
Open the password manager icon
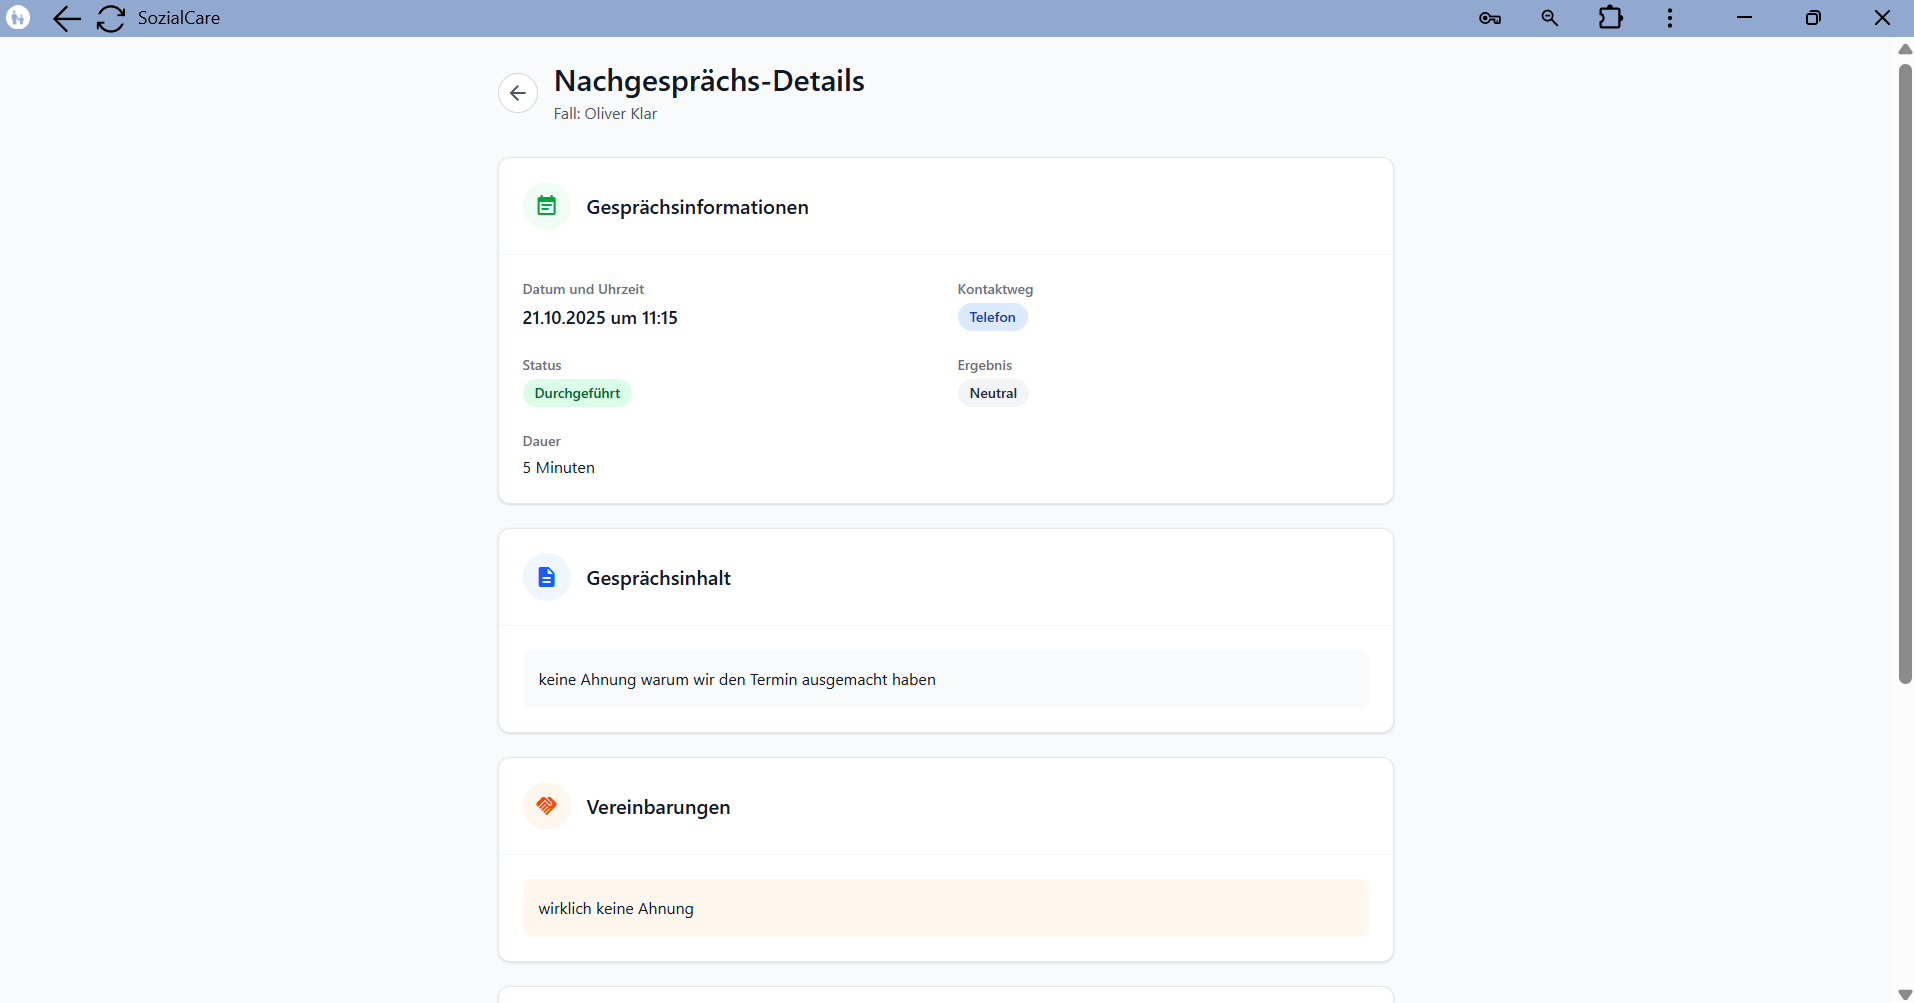coord(1489,17)
